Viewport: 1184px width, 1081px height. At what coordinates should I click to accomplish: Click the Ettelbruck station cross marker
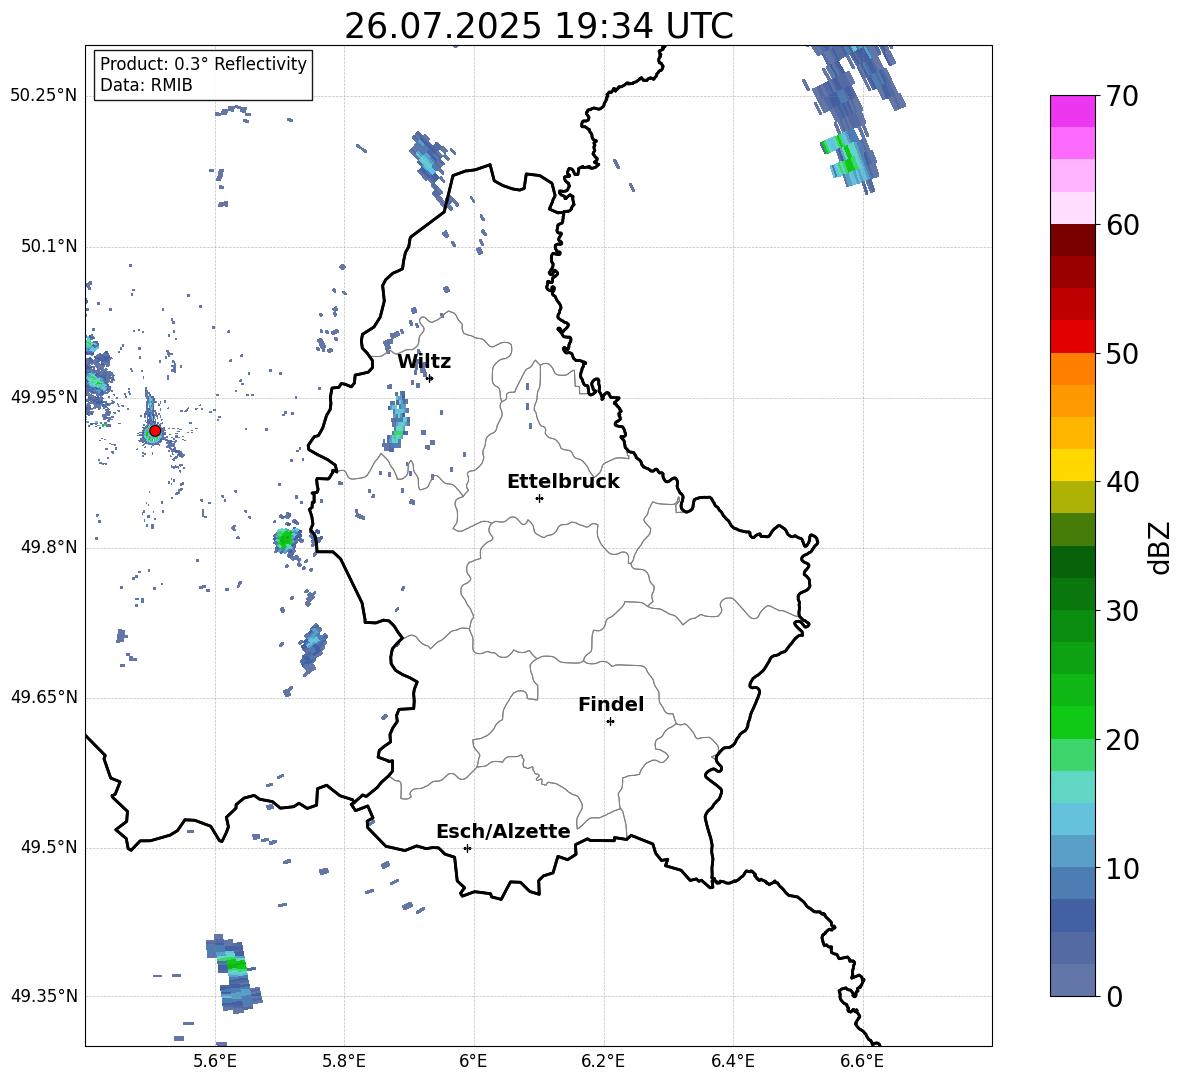[x=539, y=498]
